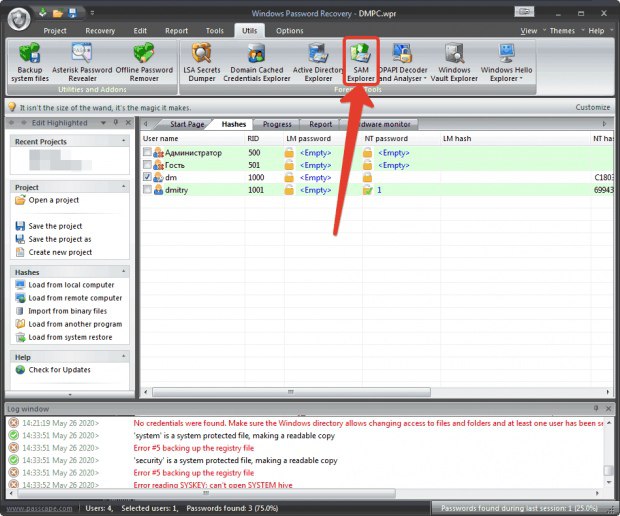Switch to the Project ribbon tab
Viewport: 620px width, 516px height.
55,31
